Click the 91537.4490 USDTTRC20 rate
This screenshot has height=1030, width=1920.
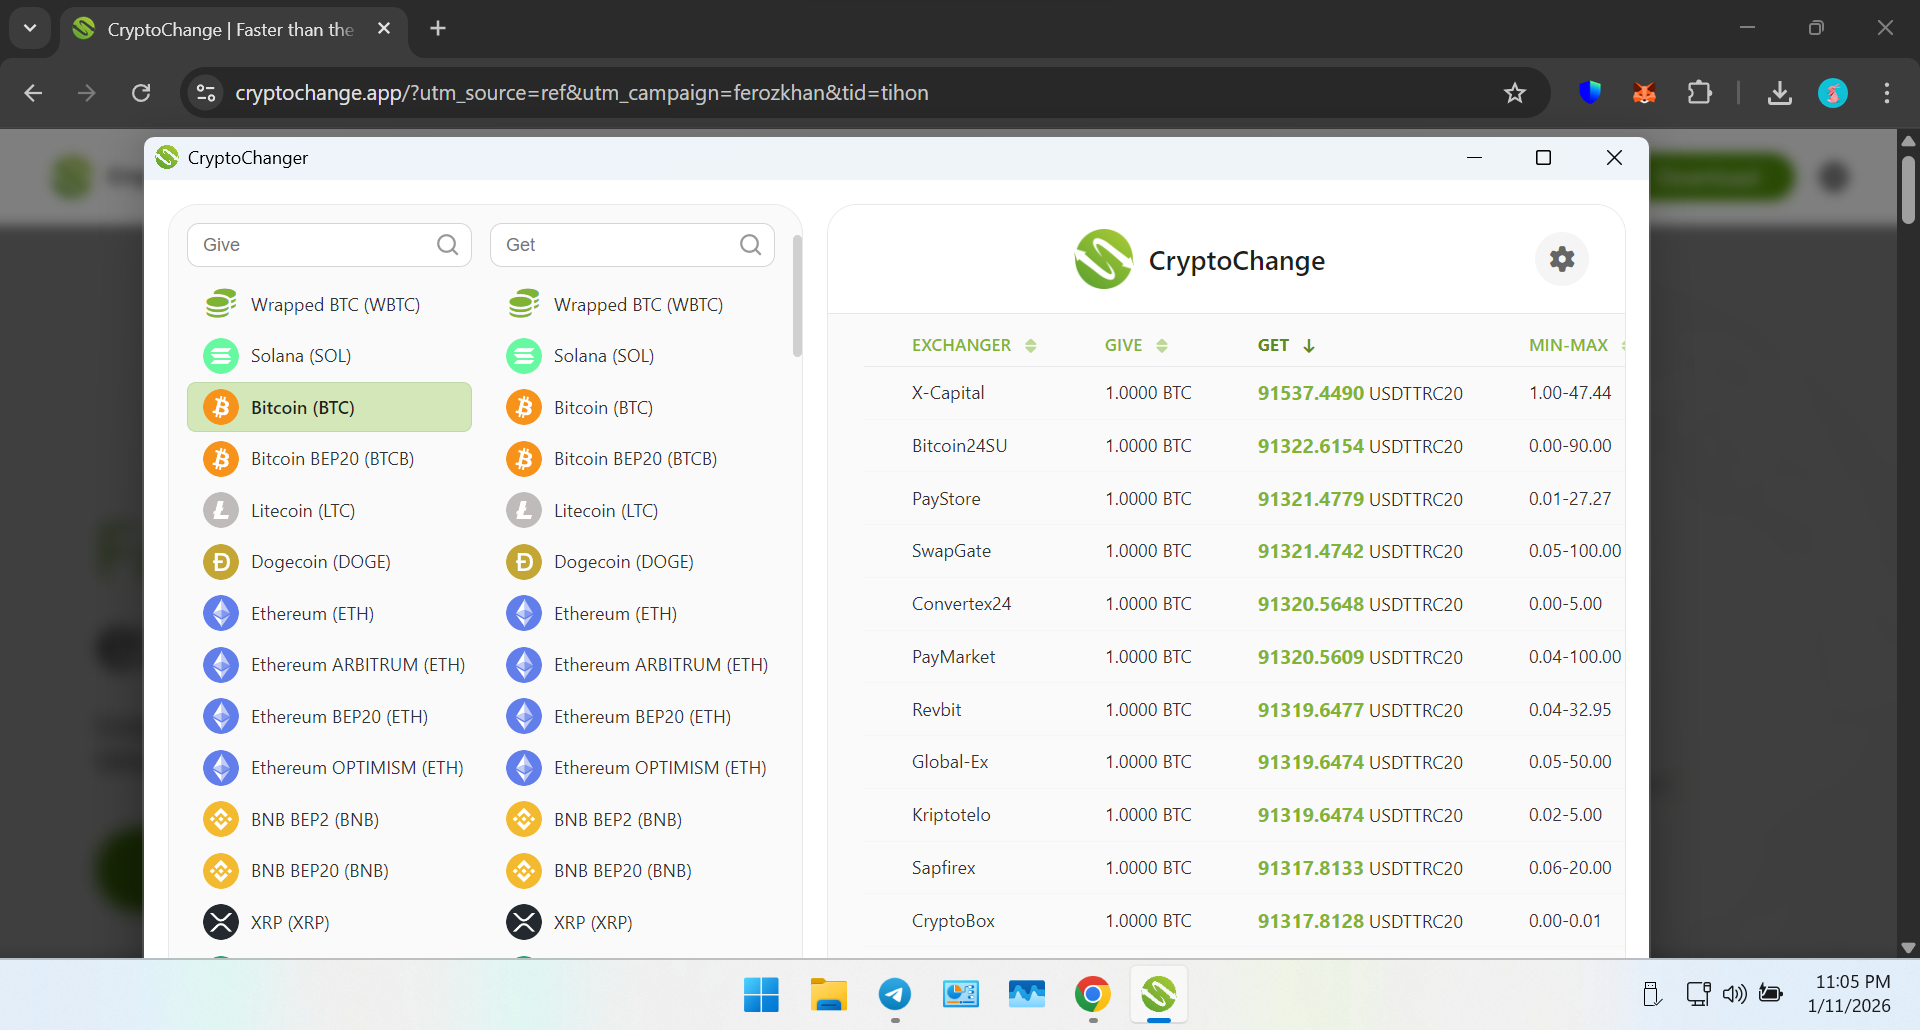click(x=1360, y=393)
